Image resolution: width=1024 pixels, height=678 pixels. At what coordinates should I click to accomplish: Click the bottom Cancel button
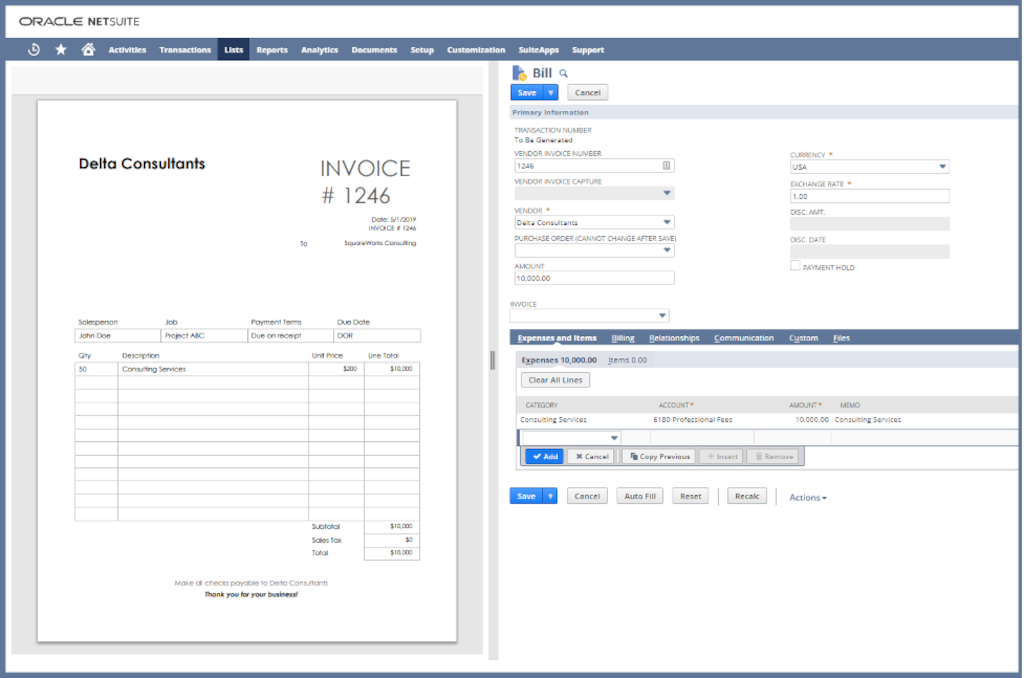587,496
